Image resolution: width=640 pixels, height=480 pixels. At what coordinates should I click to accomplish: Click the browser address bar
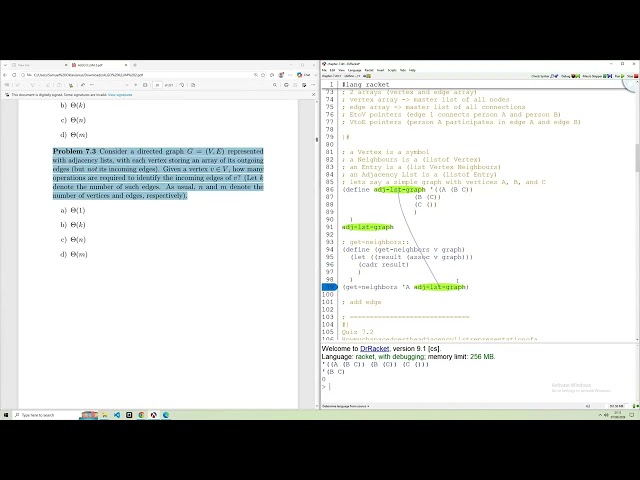pyautogui.click(x=139, y=75)
